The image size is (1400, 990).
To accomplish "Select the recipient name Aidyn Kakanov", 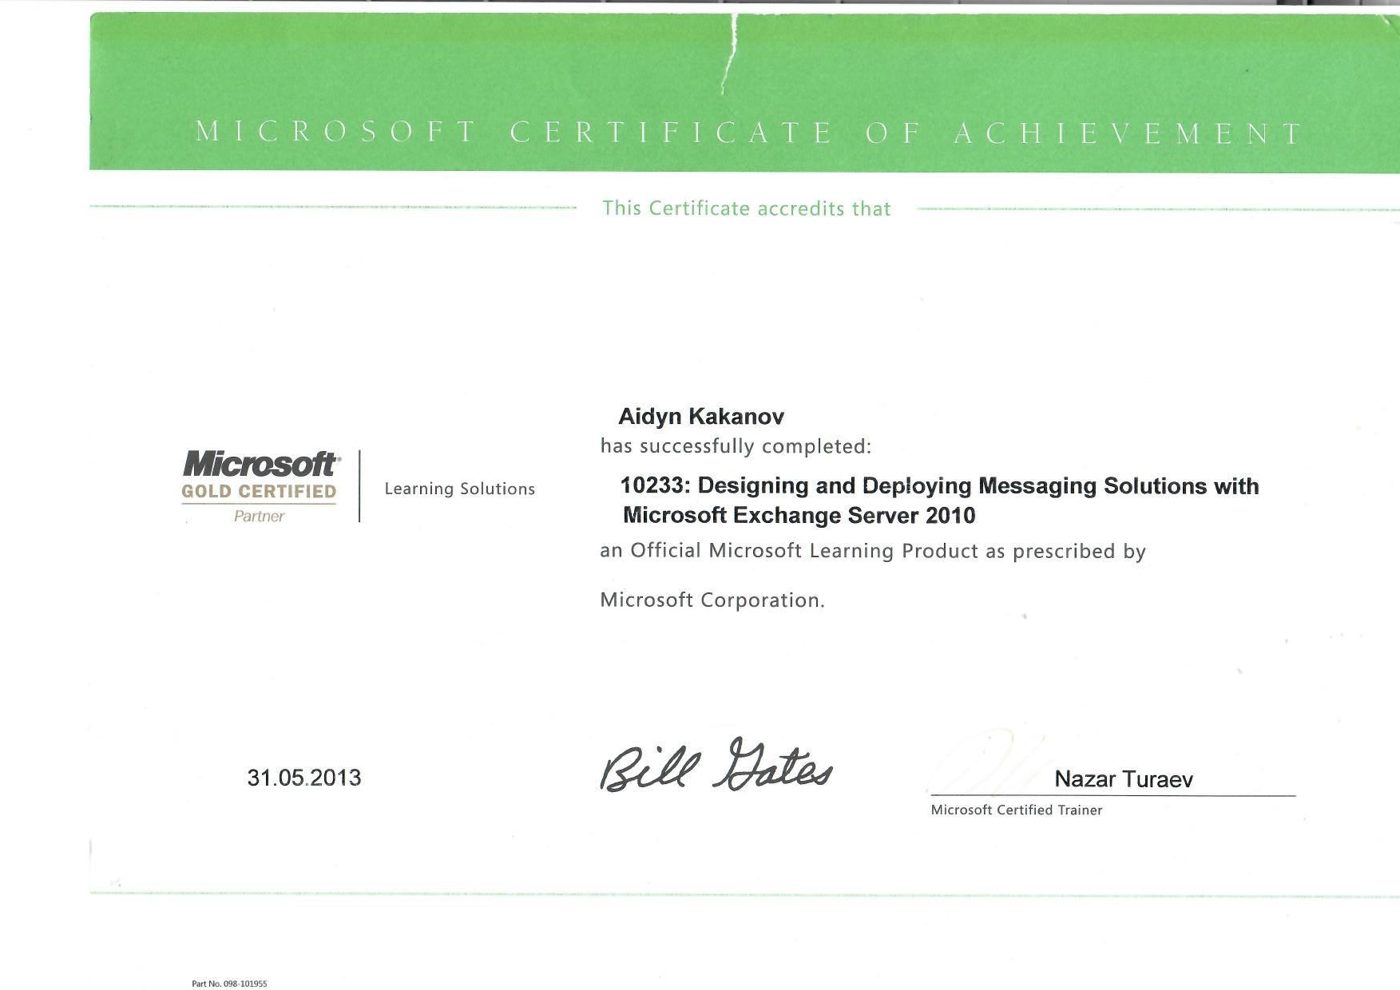I will 701,417.
